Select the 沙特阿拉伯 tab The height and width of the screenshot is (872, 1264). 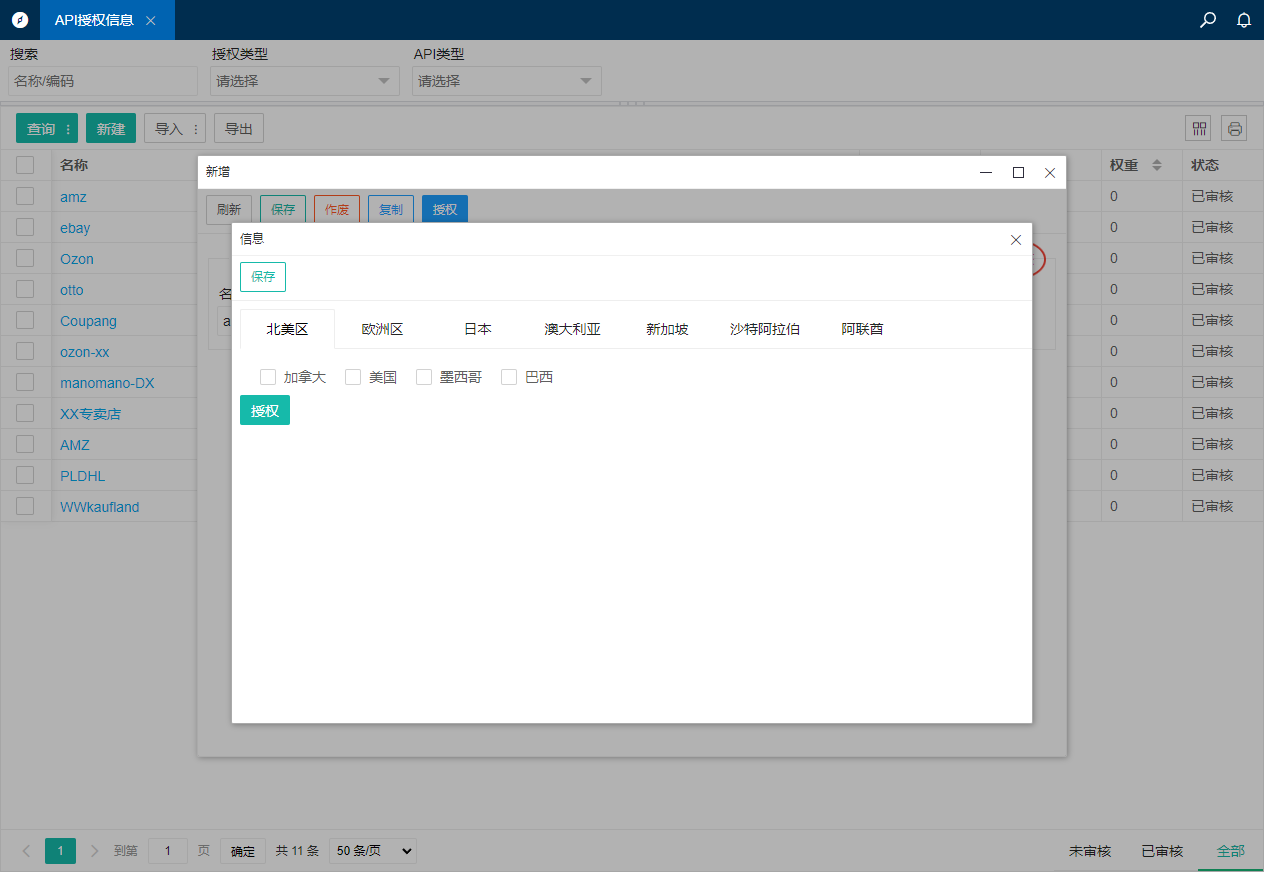(x=765, y=329)
